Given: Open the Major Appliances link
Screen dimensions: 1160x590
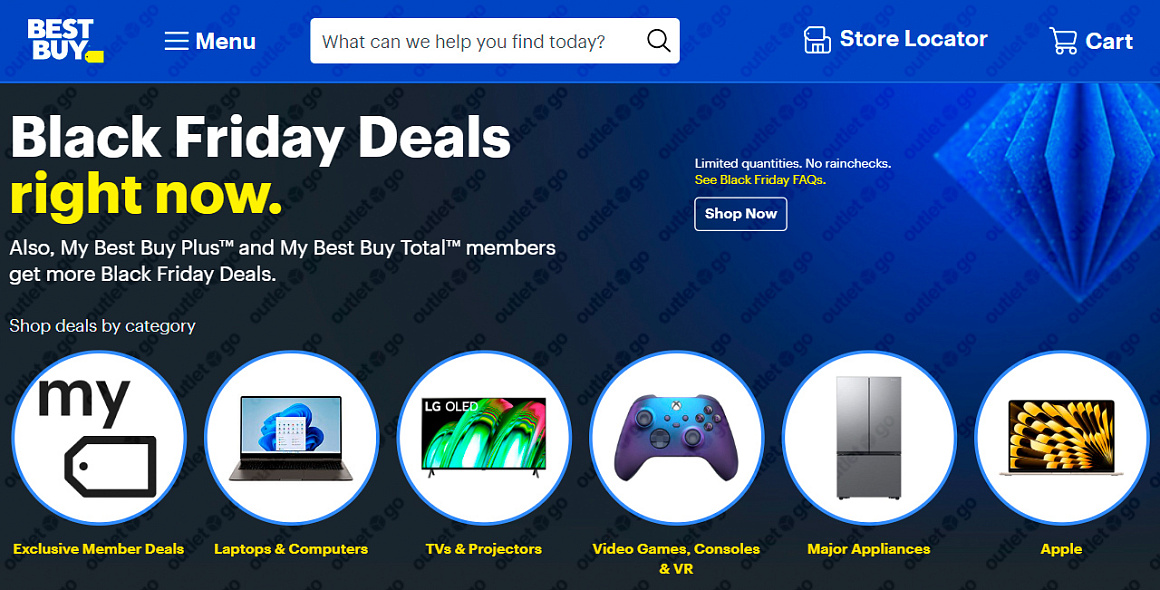Looking at the screenshot, I should 869,549.
